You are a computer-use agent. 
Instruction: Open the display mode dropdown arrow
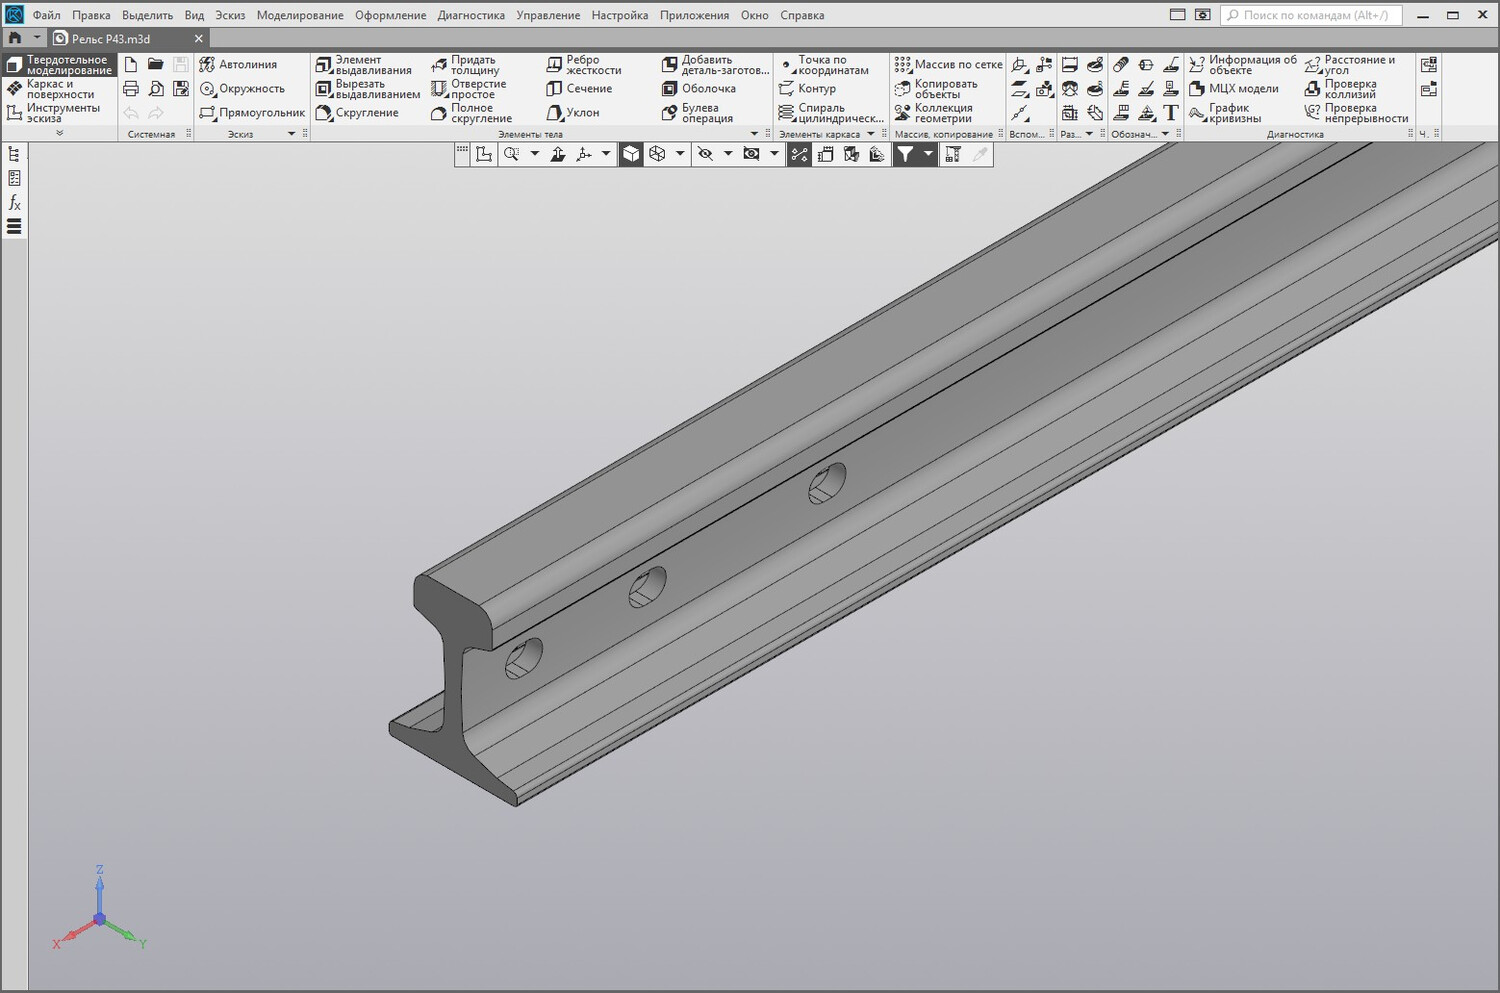680,154
